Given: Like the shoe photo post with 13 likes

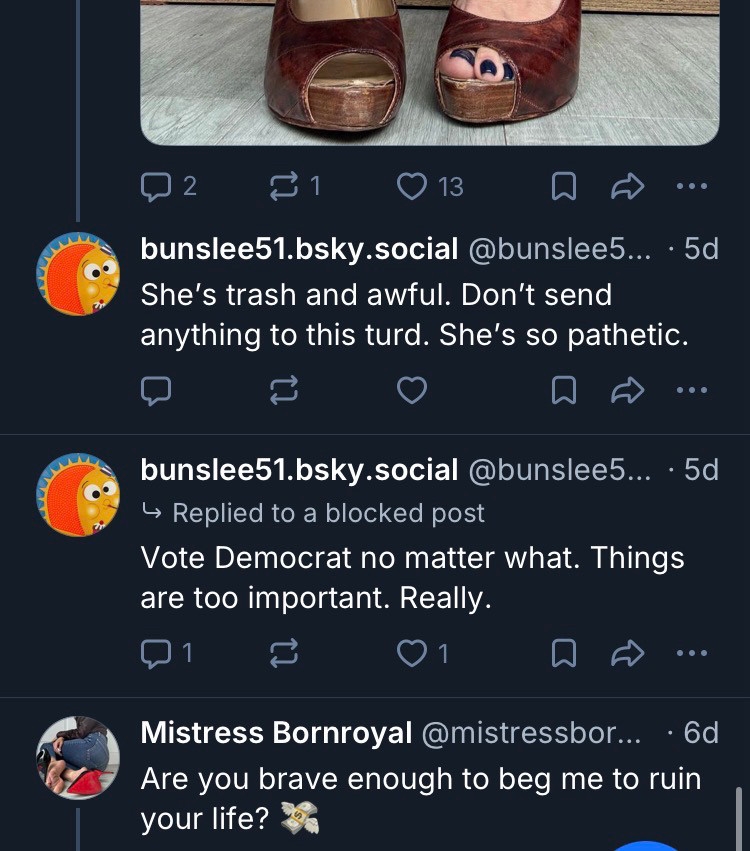Looking at the screenshot, I should pos(413,186).
